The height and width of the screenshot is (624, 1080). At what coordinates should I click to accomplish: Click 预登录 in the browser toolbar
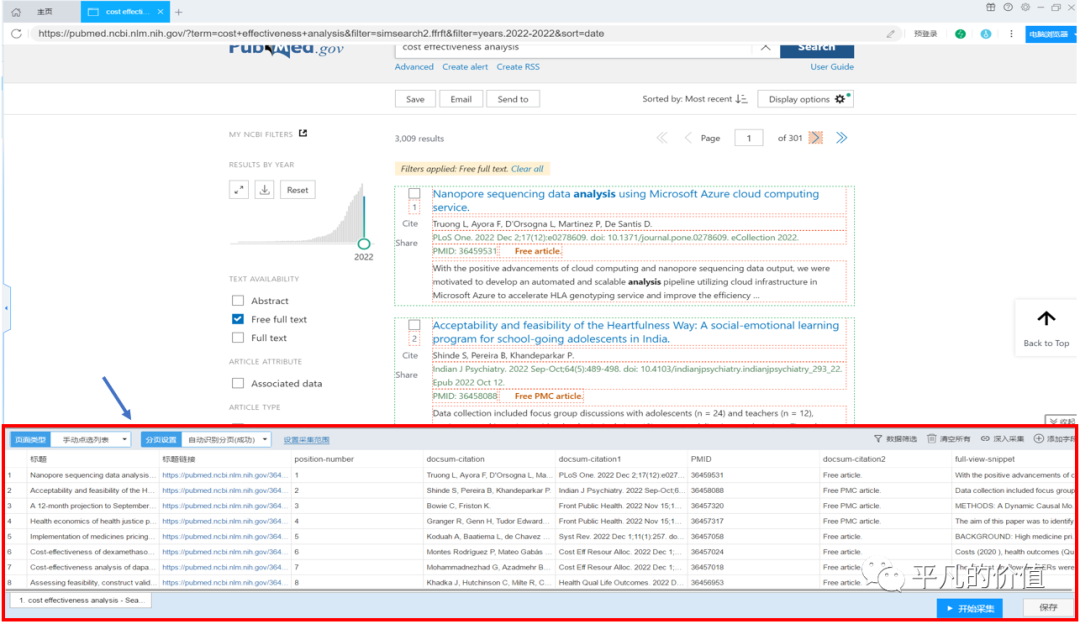[925, 34]
